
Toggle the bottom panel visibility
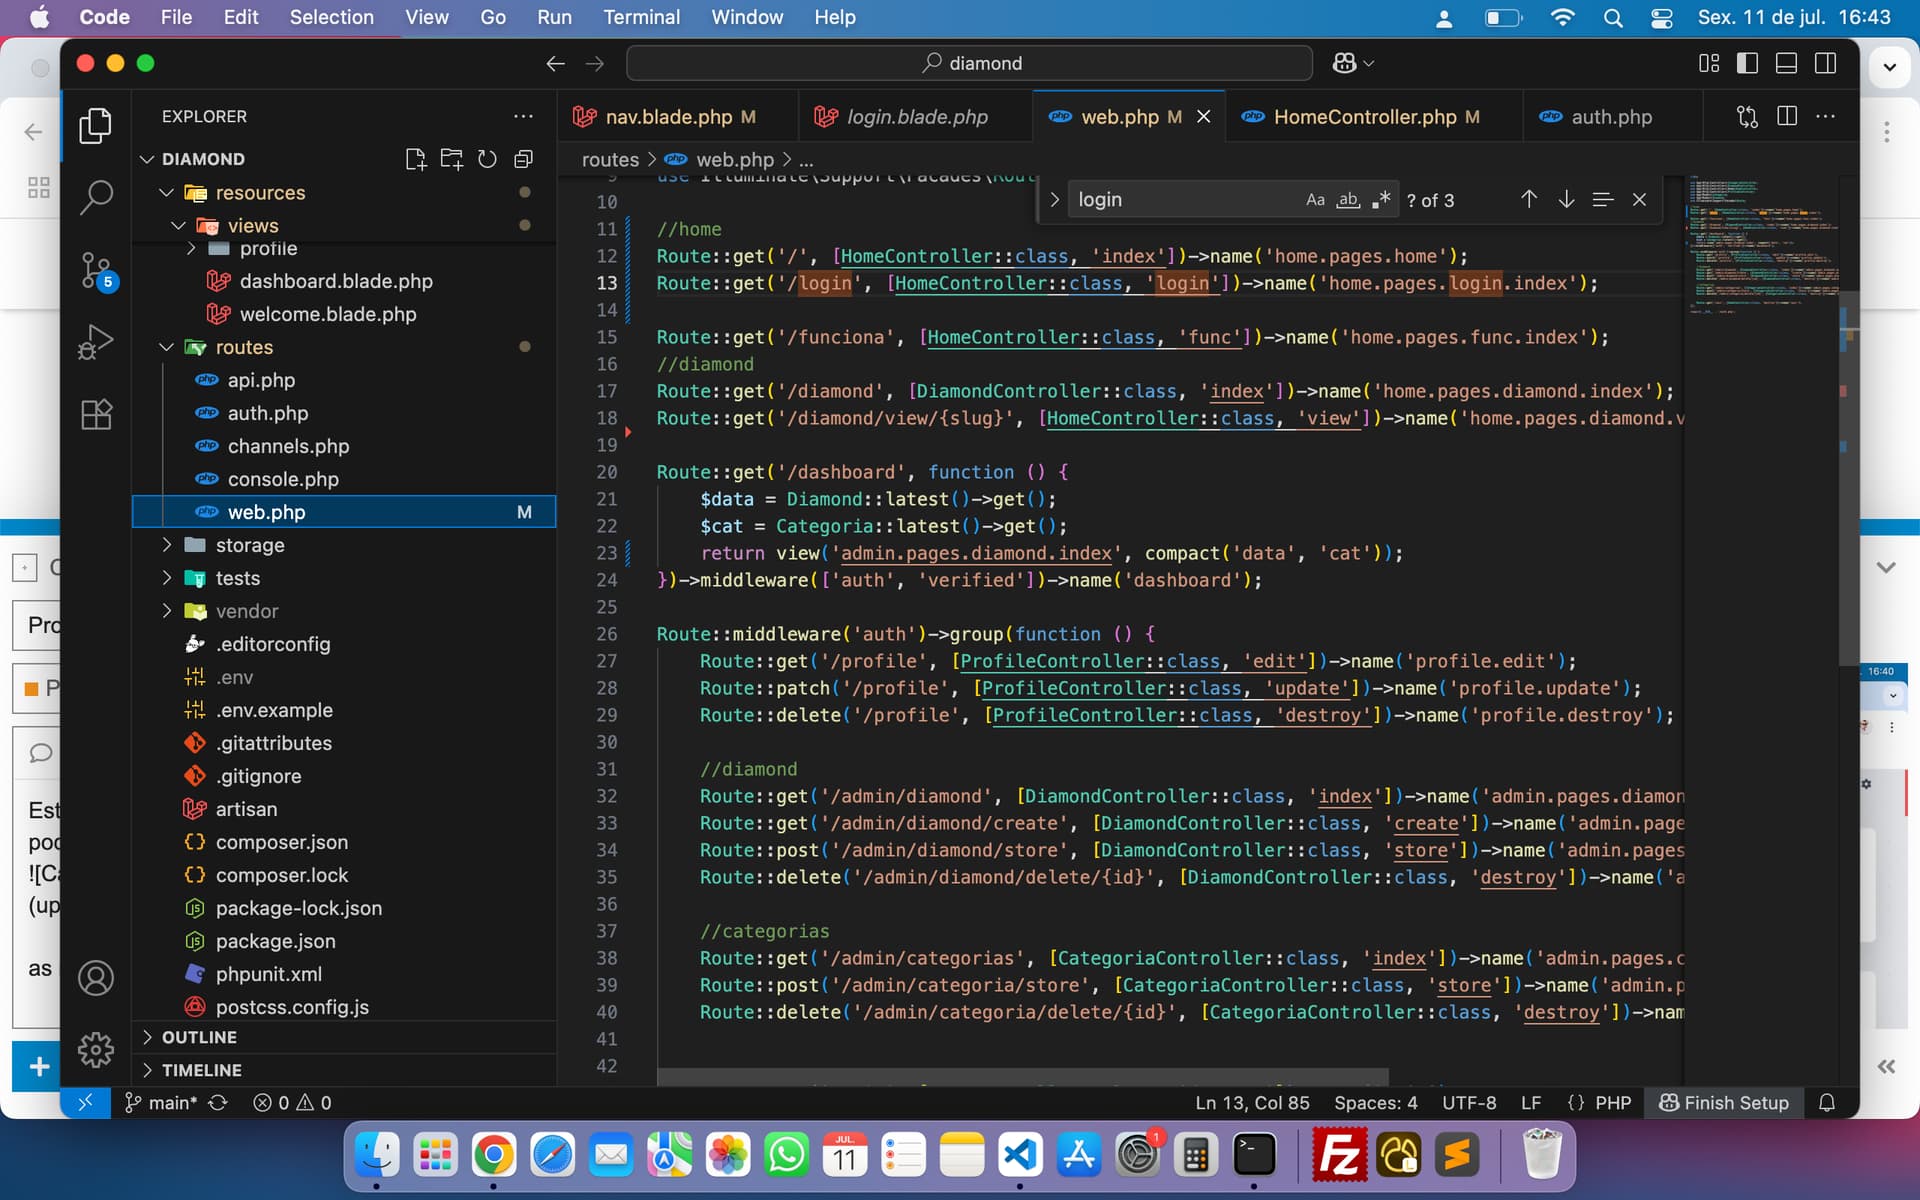1786,63
